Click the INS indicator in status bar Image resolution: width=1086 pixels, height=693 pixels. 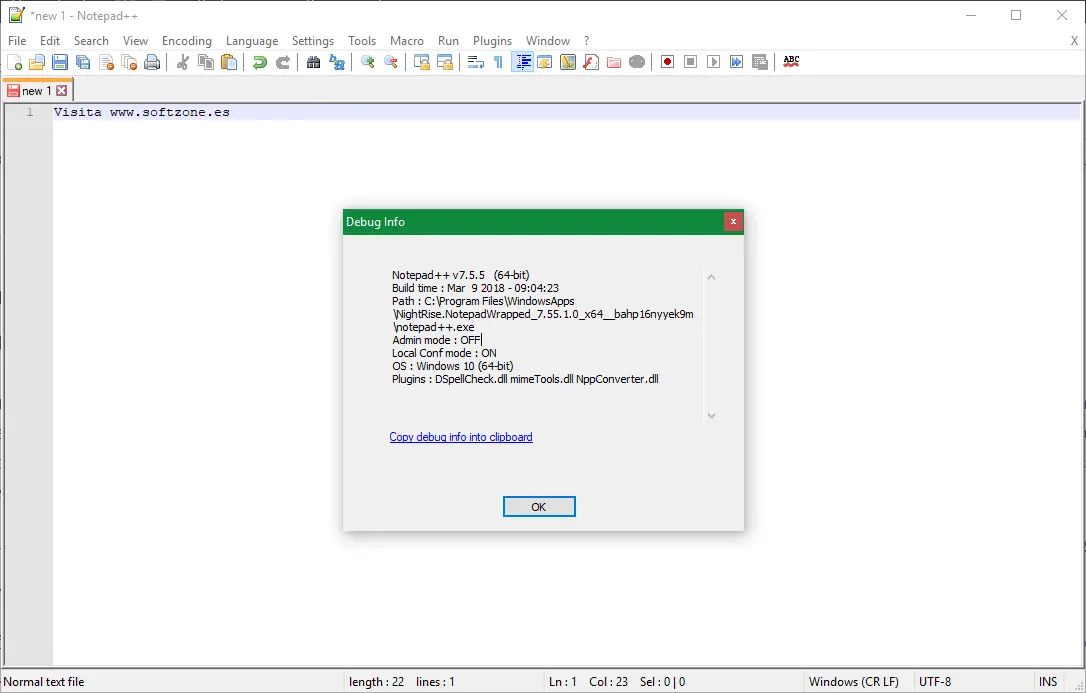click(1048, 682)
